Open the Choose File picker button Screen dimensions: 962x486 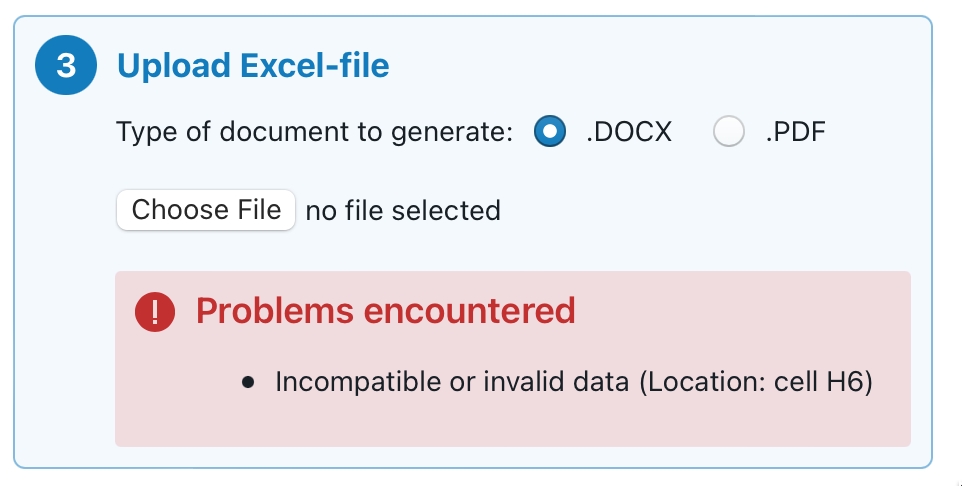click(206, 210)
